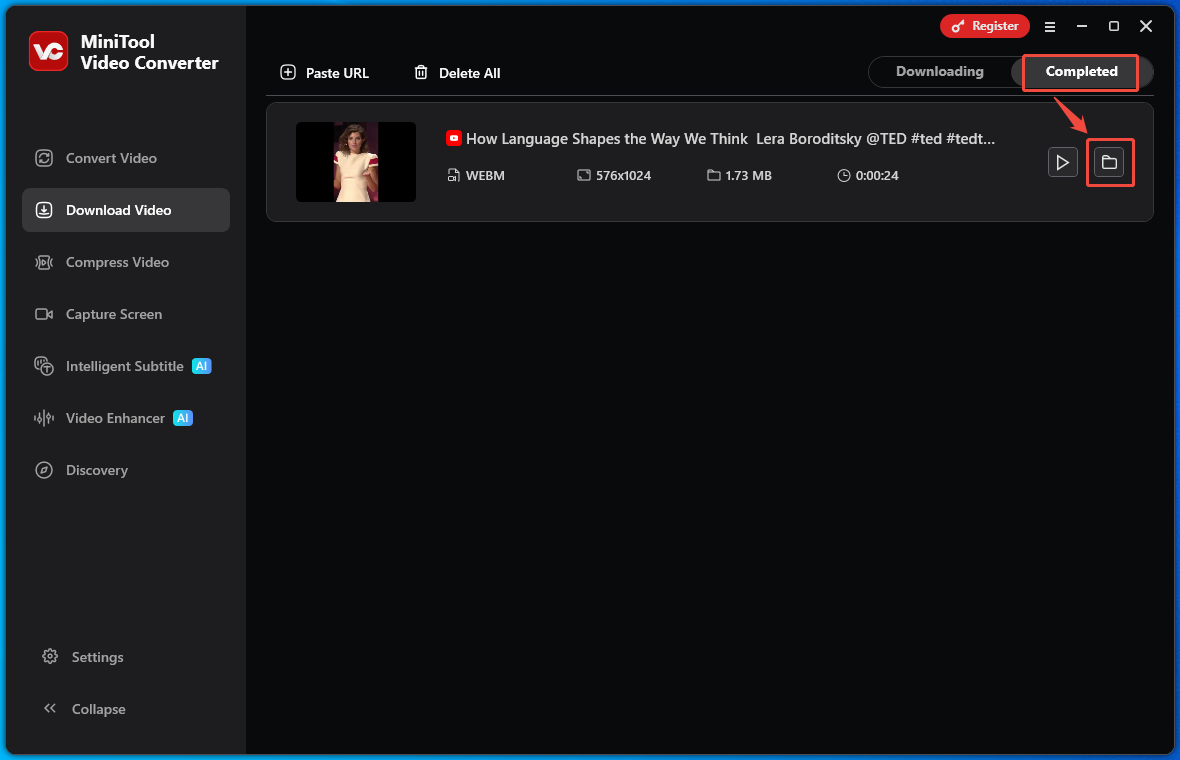Screen dimensions: 1180x760
Task: Click the 0:00:24 duration value
Action: (x=877, y=175)
